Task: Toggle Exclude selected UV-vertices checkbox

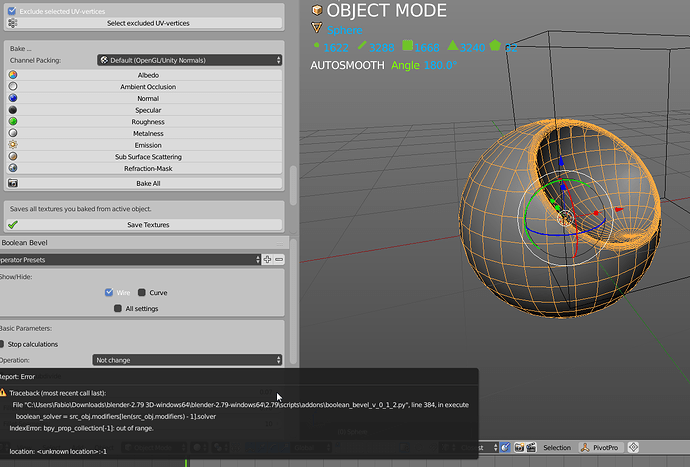Action: coord(12,11)
